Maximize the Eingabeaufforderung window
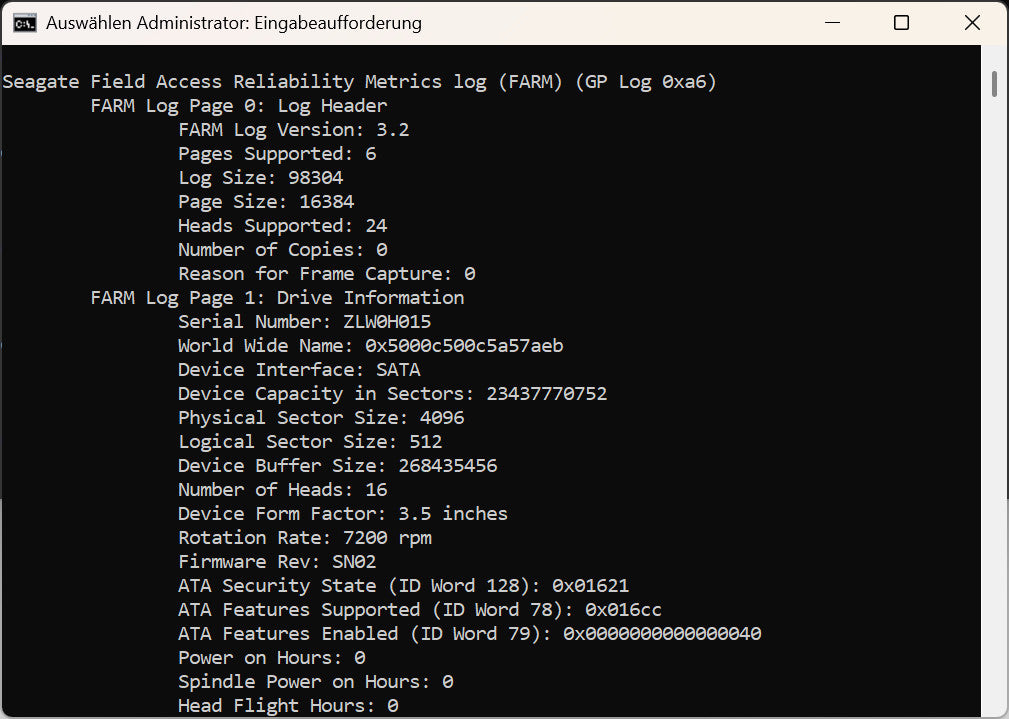The width and height of the screenshot is (1009, 719). (x=901, y=23)
